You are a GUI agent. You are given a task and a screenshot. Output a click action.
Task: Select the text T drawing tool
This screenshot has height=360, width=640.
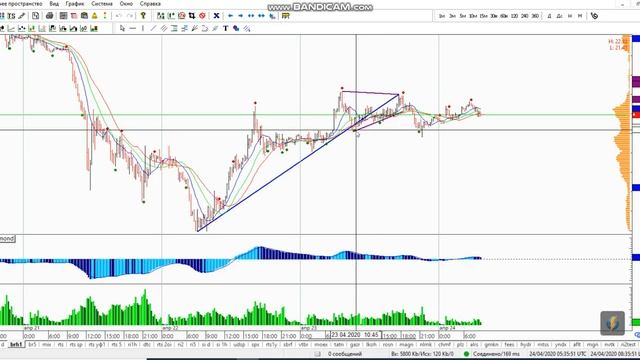226,28
